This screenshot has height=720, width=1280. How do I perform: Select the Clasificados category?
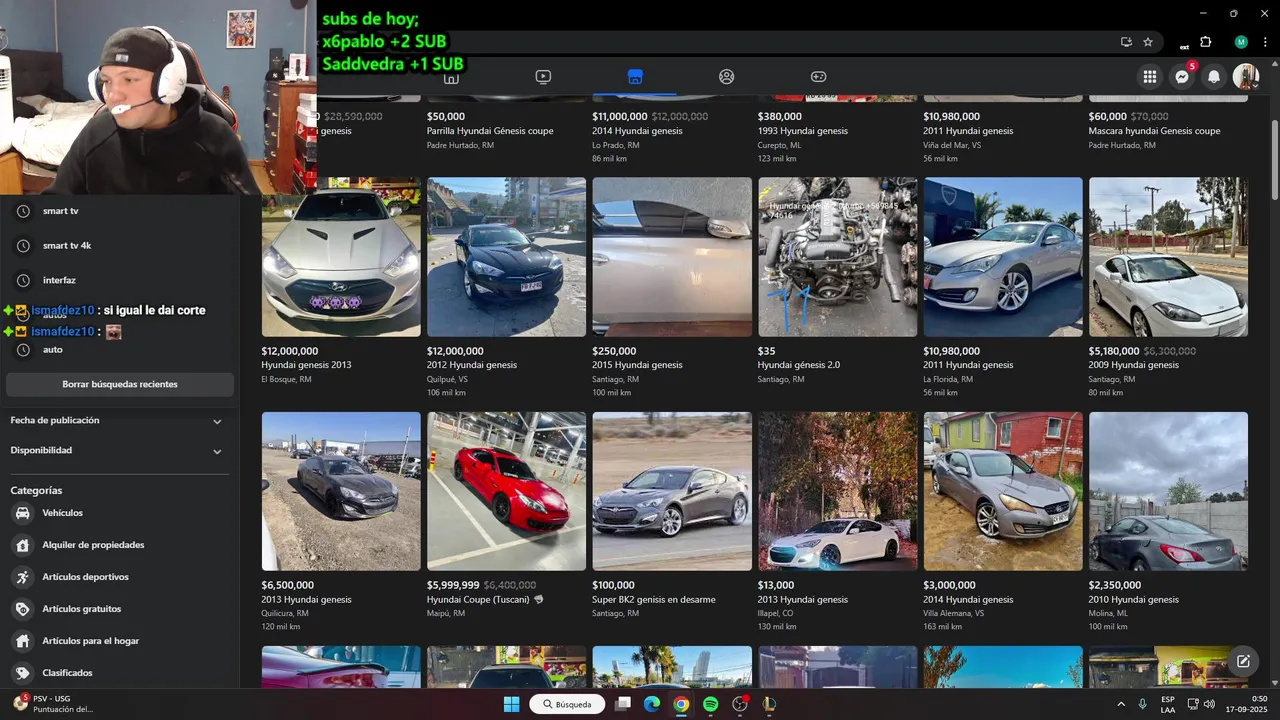tap(120, 673)
